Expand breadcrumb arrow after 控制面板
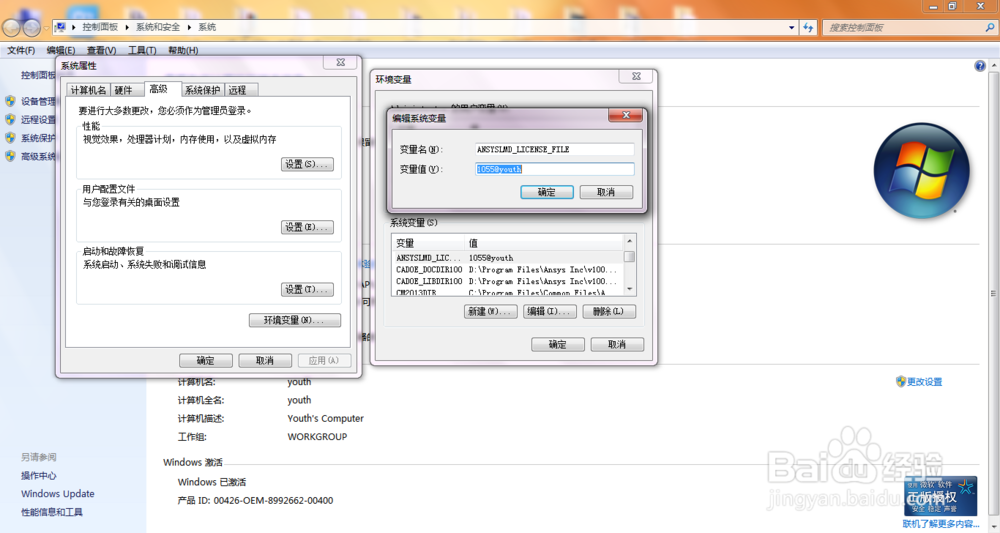This screenshot has width=1000, height=533. point(127,27)
